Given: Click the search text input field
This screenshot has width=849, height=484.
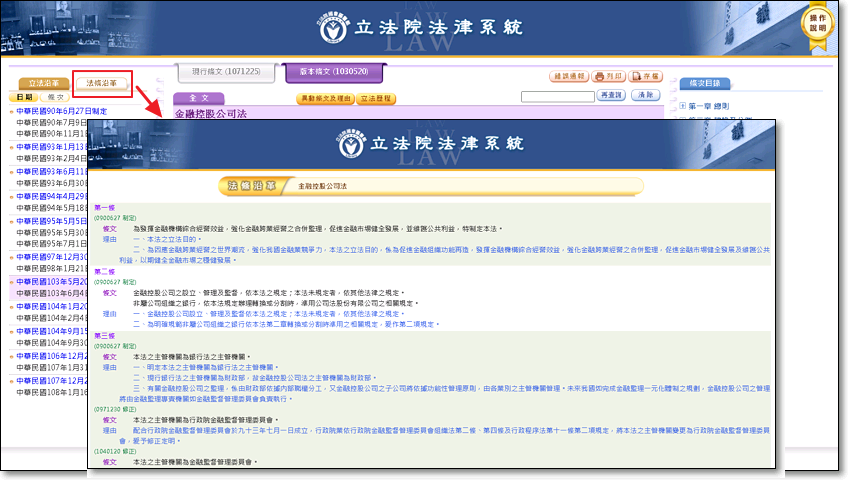Looking at the screenshot, I should [557, 96].
